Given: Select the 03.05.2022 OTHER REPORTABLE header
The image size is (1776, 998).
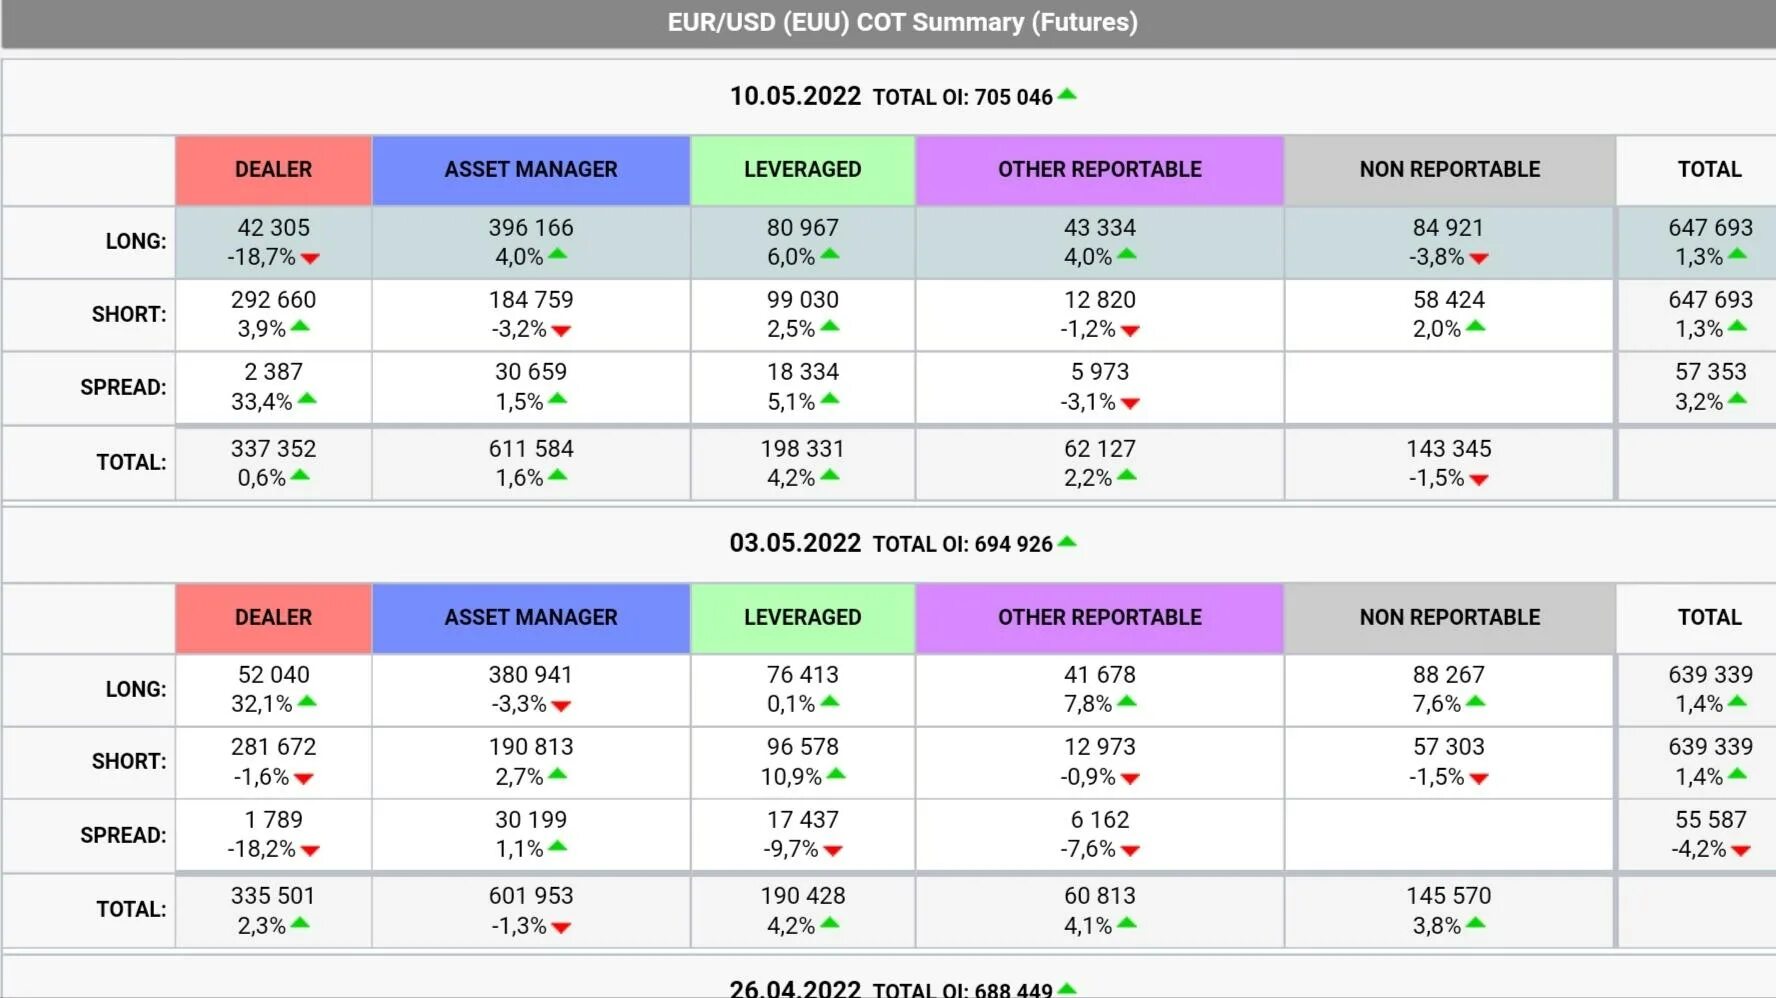Looking at the screenshot, I should click(1100, 618).
